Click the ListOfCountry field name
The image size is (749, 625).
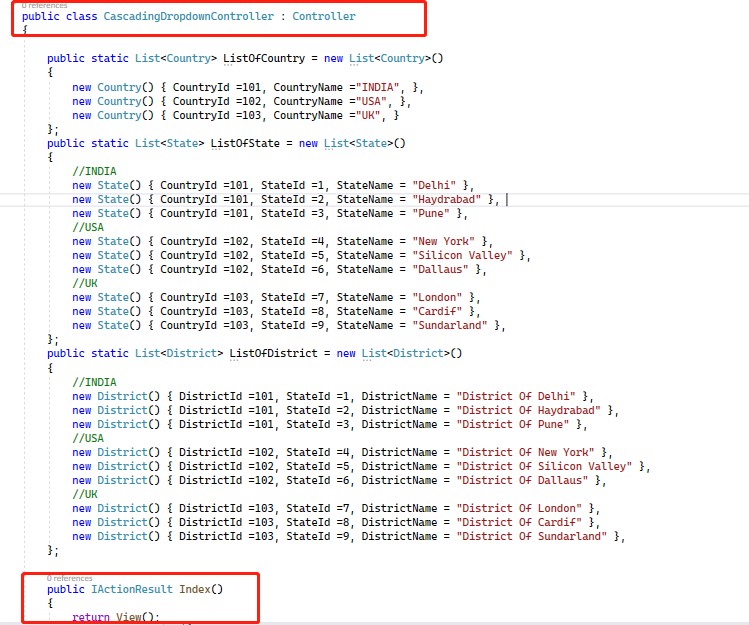point(264,58)
